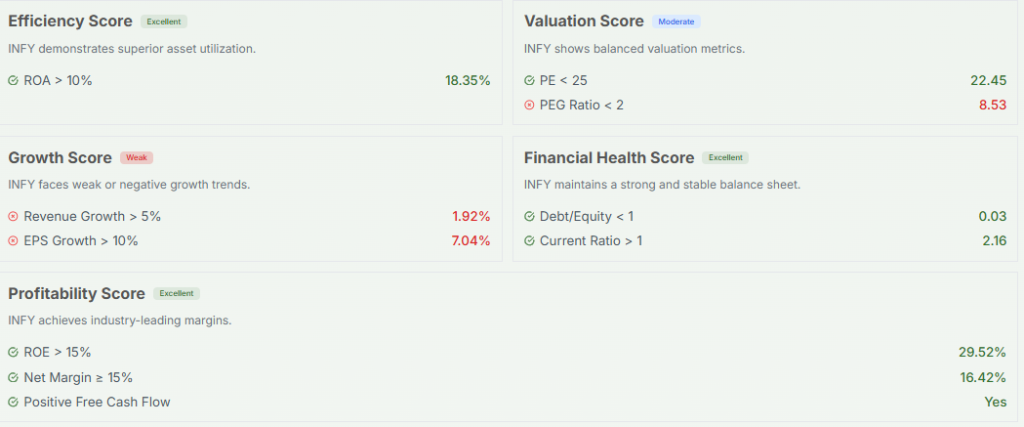1024x427 pixels.
Task: Click the 2.16 Current Ratio value
Action: coord(995,241)
